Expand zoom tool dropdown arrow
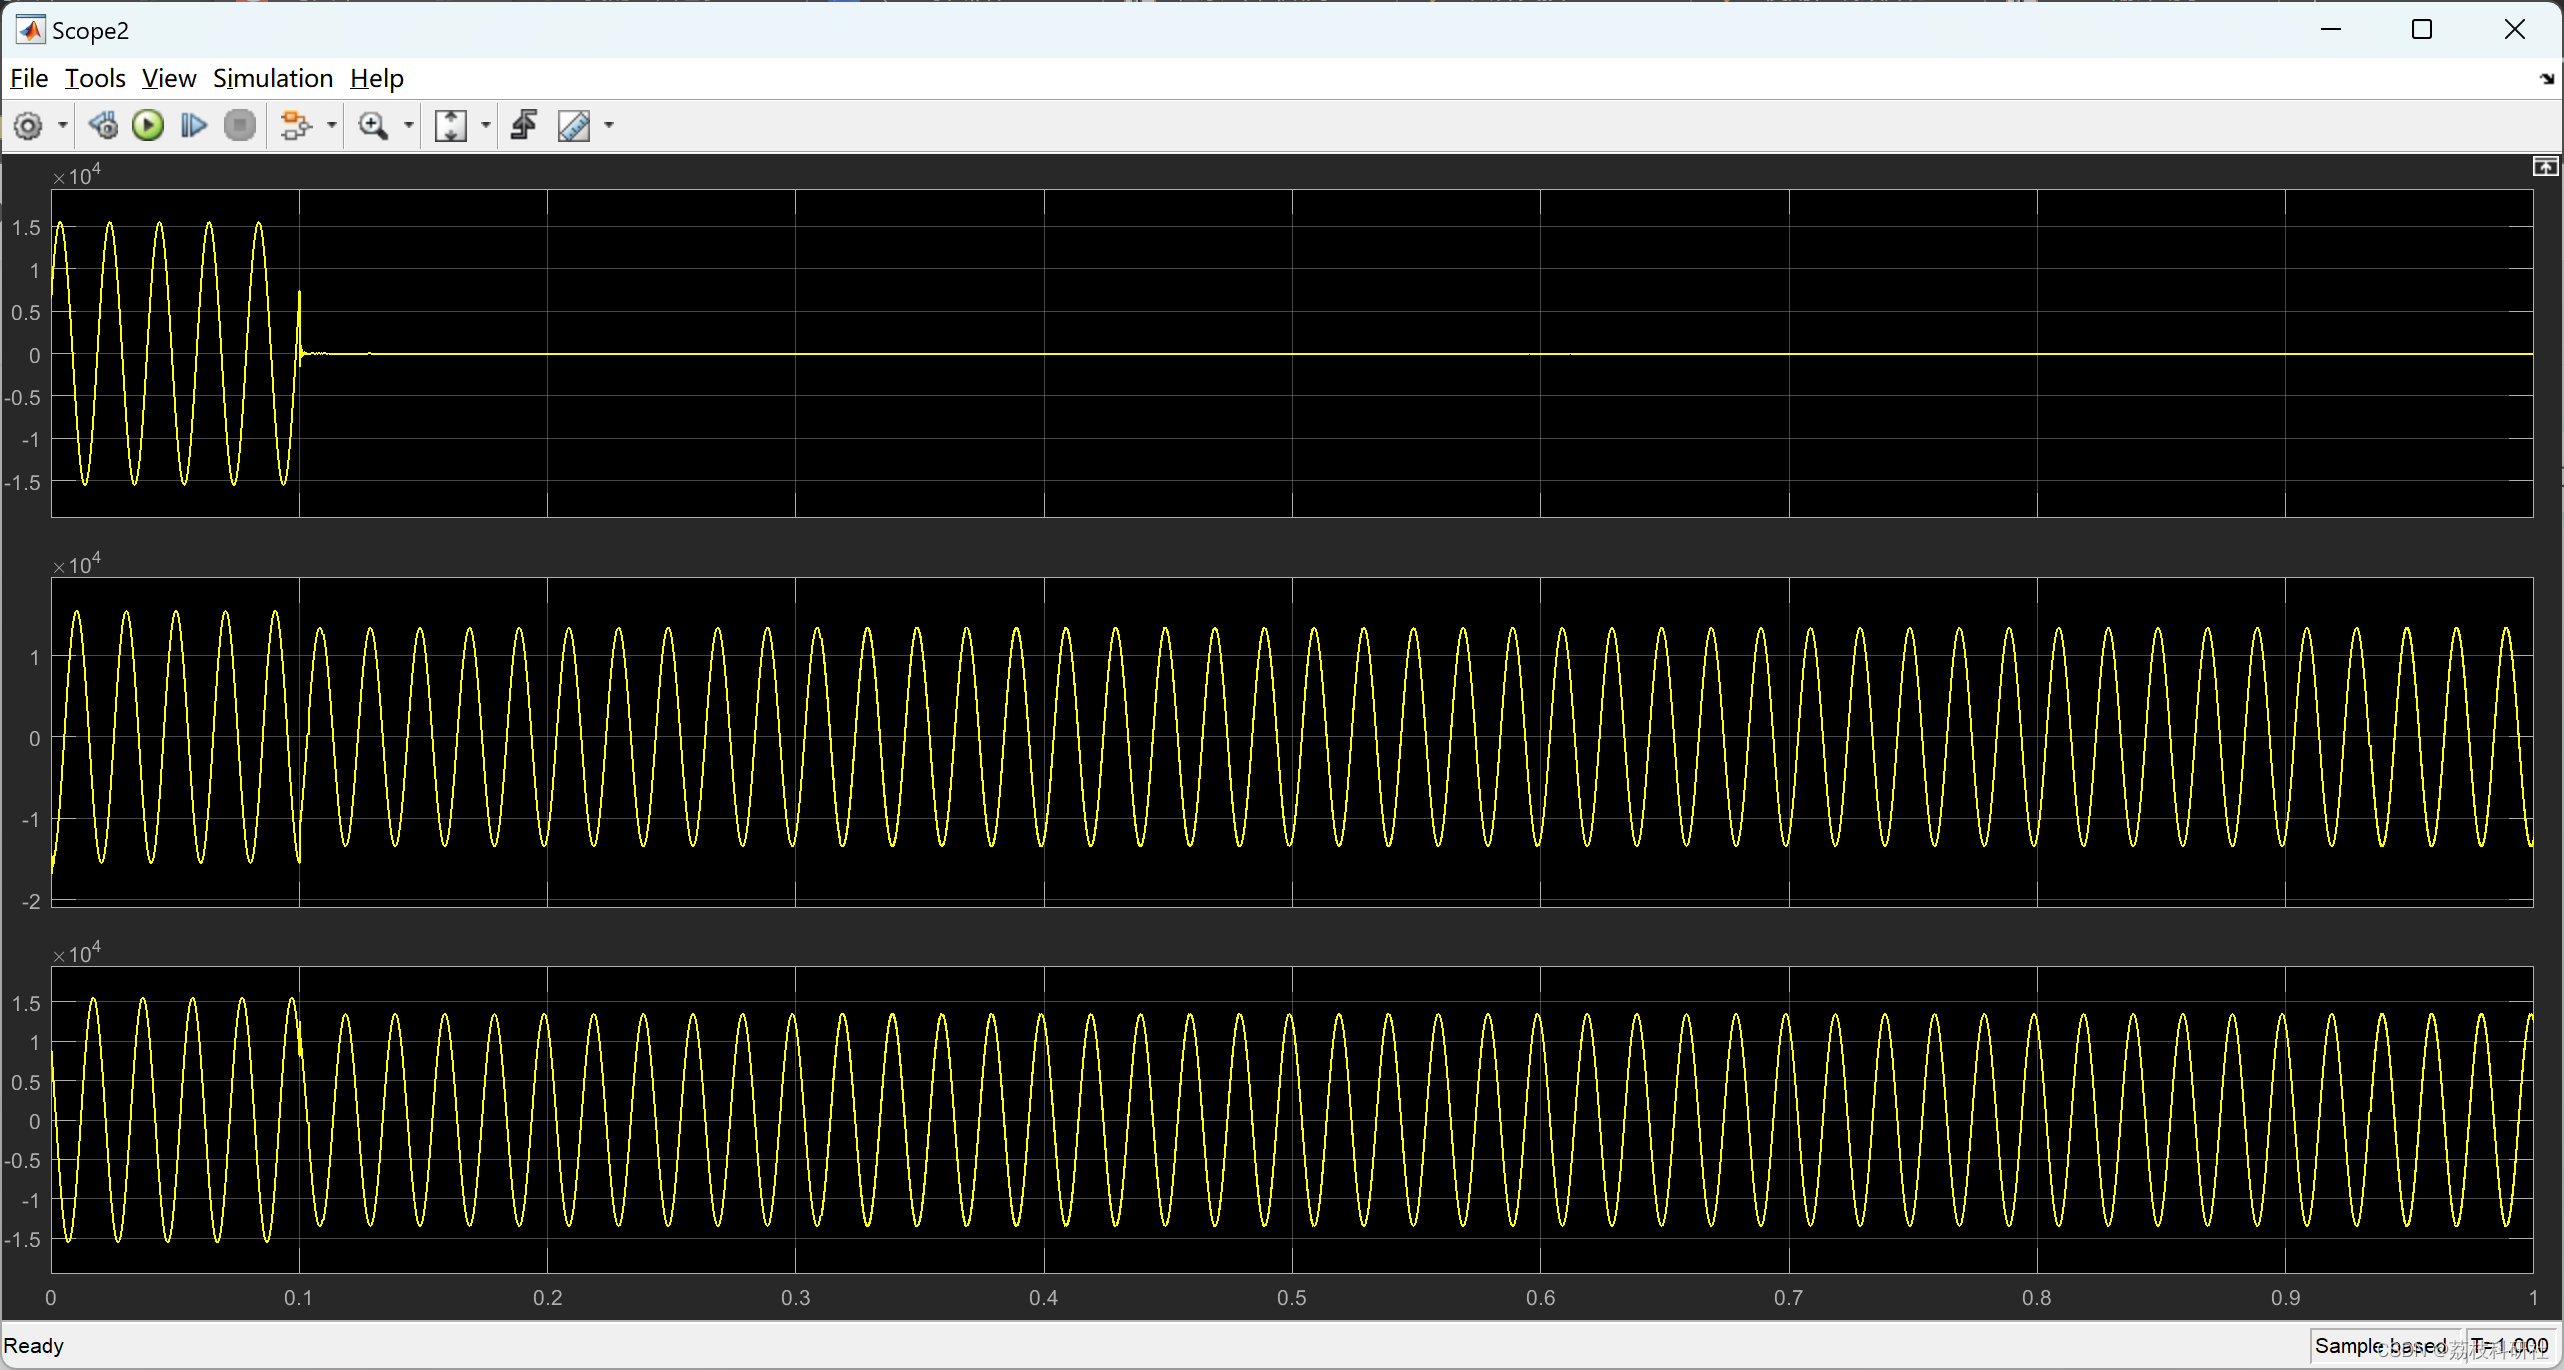This screenshot has height=1370, width=2564. (408, 126)
